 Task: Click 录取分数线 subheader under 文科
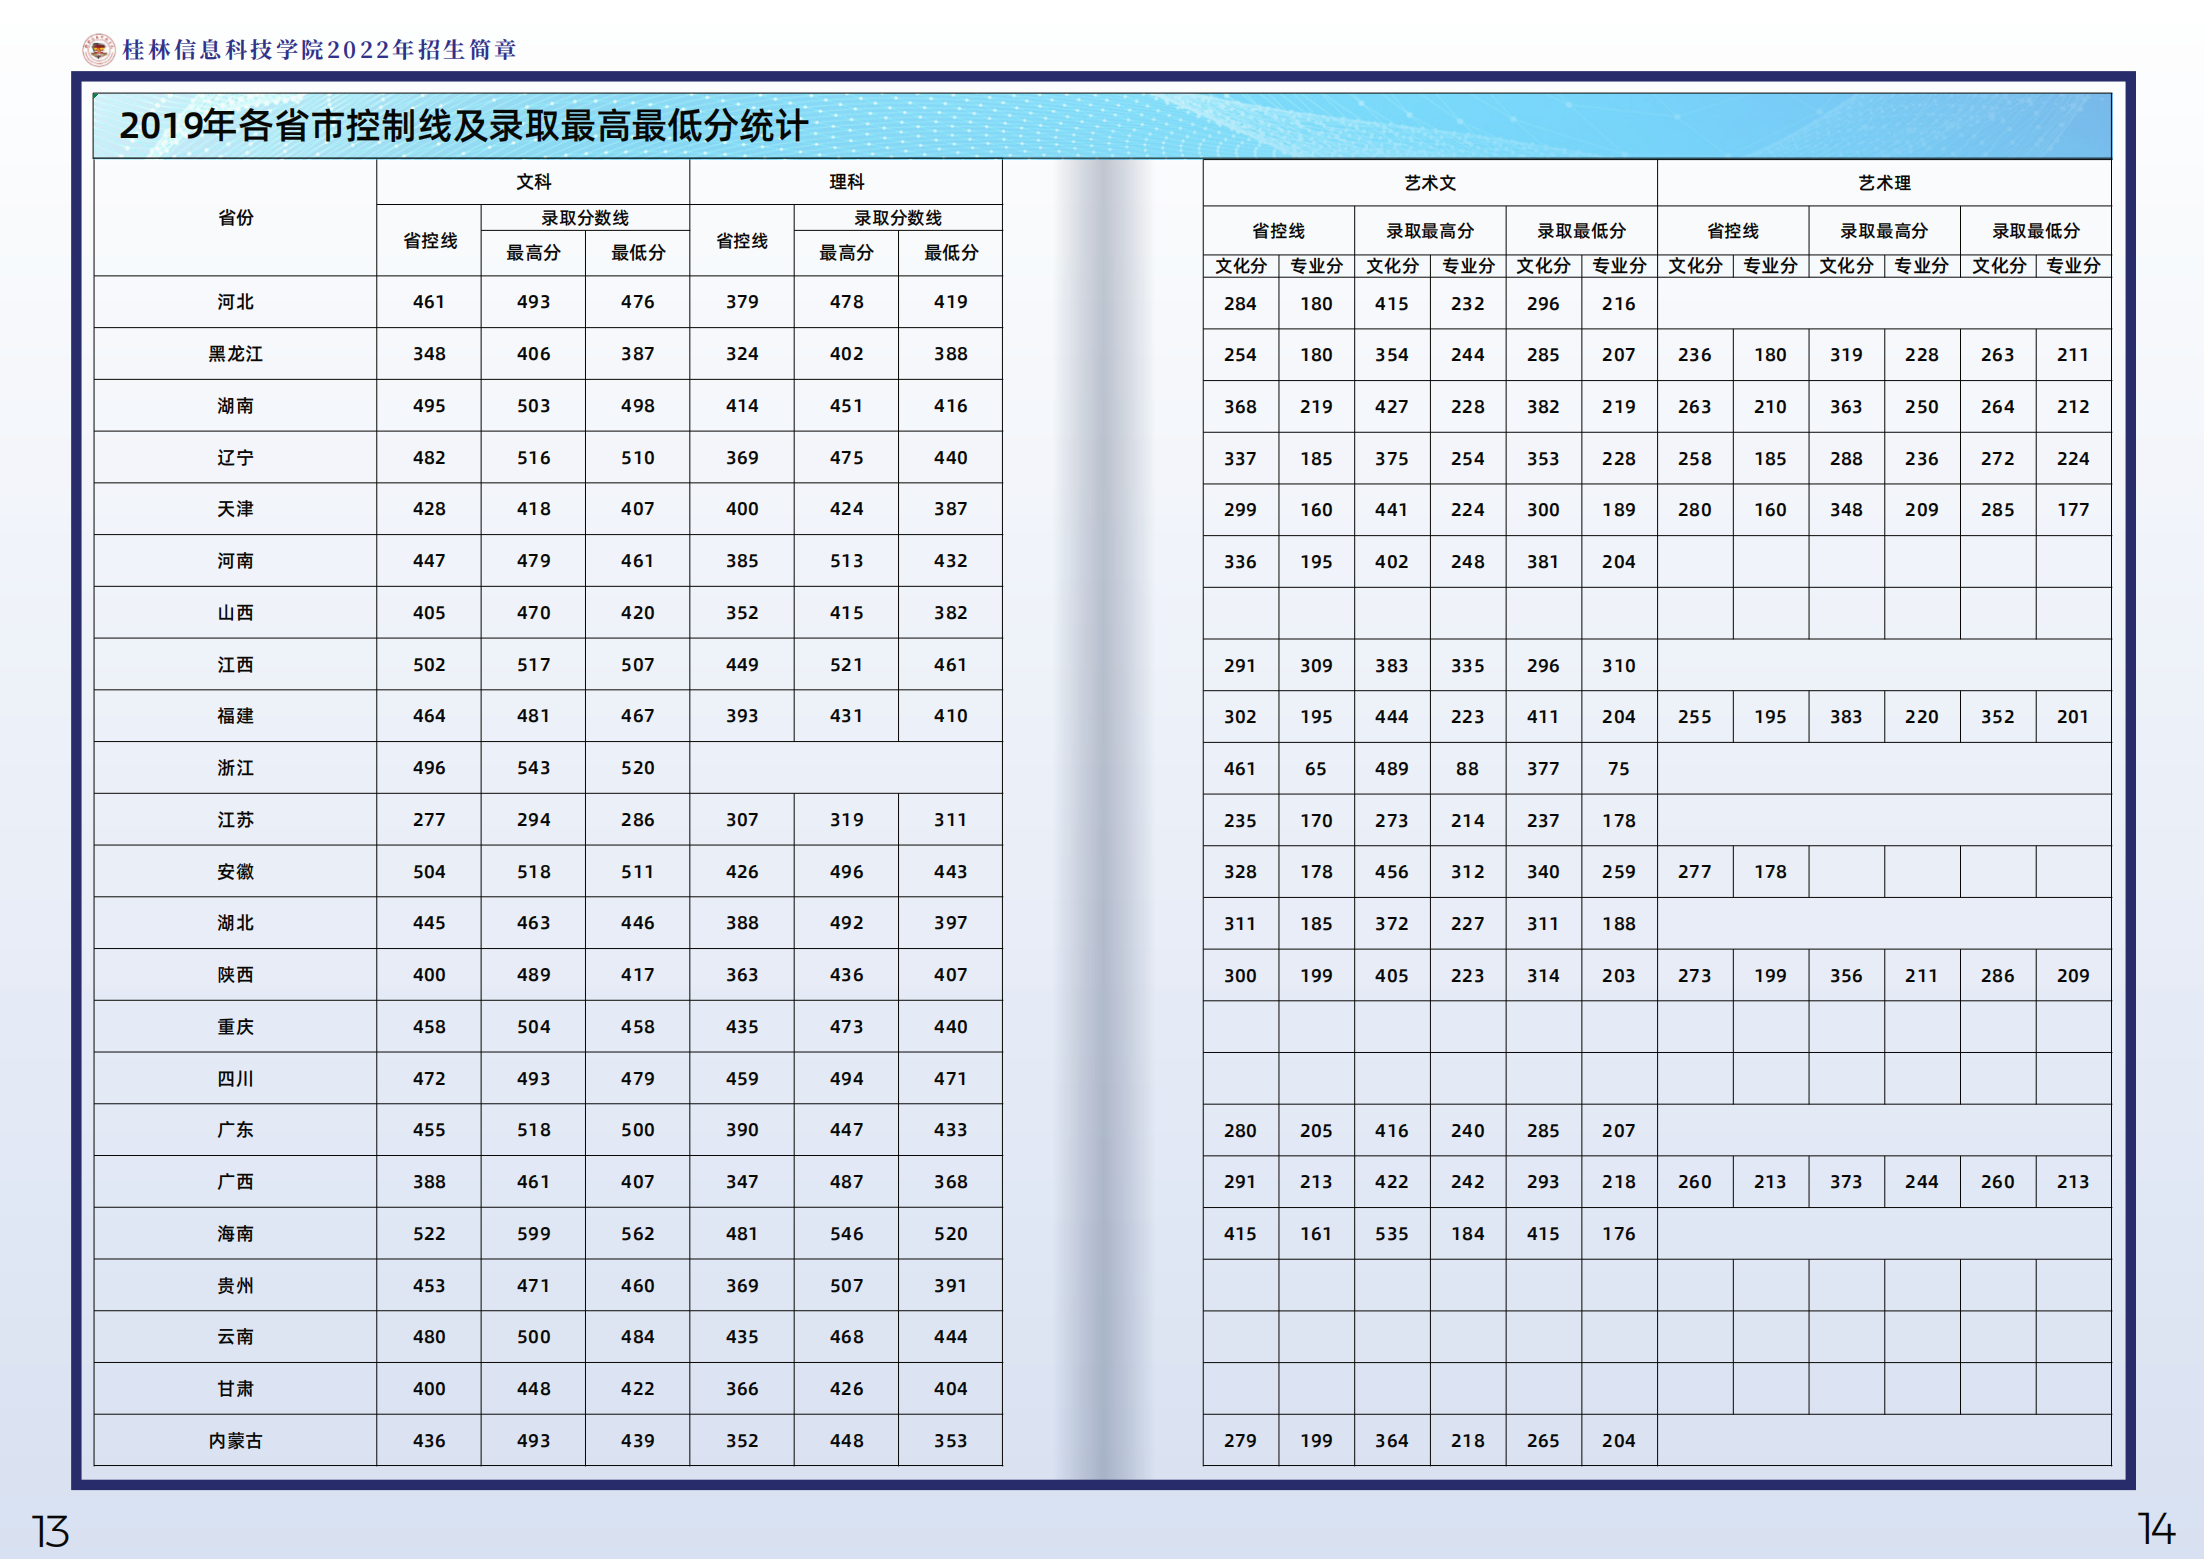585,218
